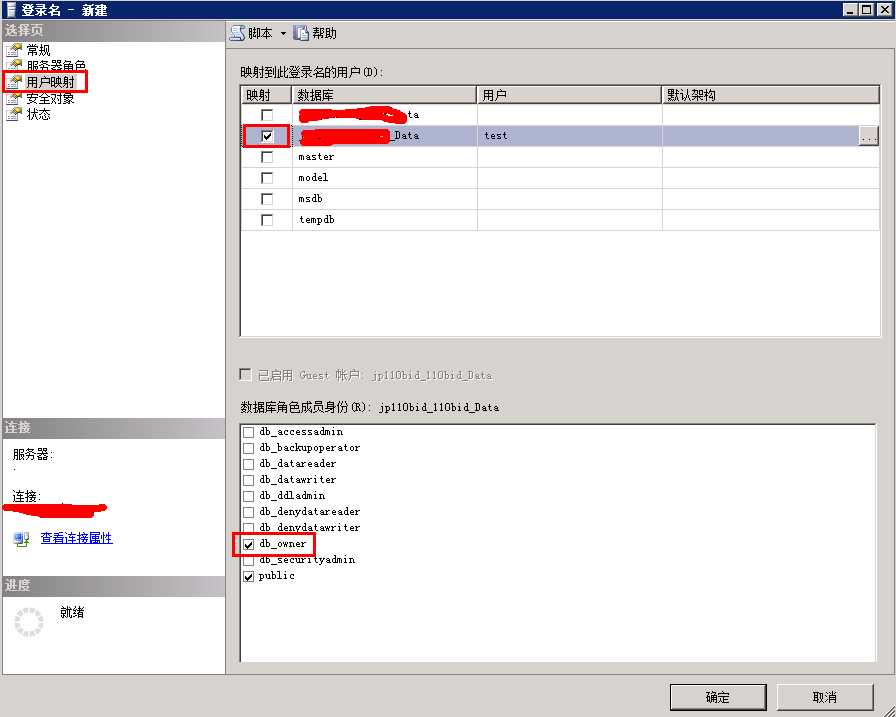Open the 状态 page

(x=38, y=114)
